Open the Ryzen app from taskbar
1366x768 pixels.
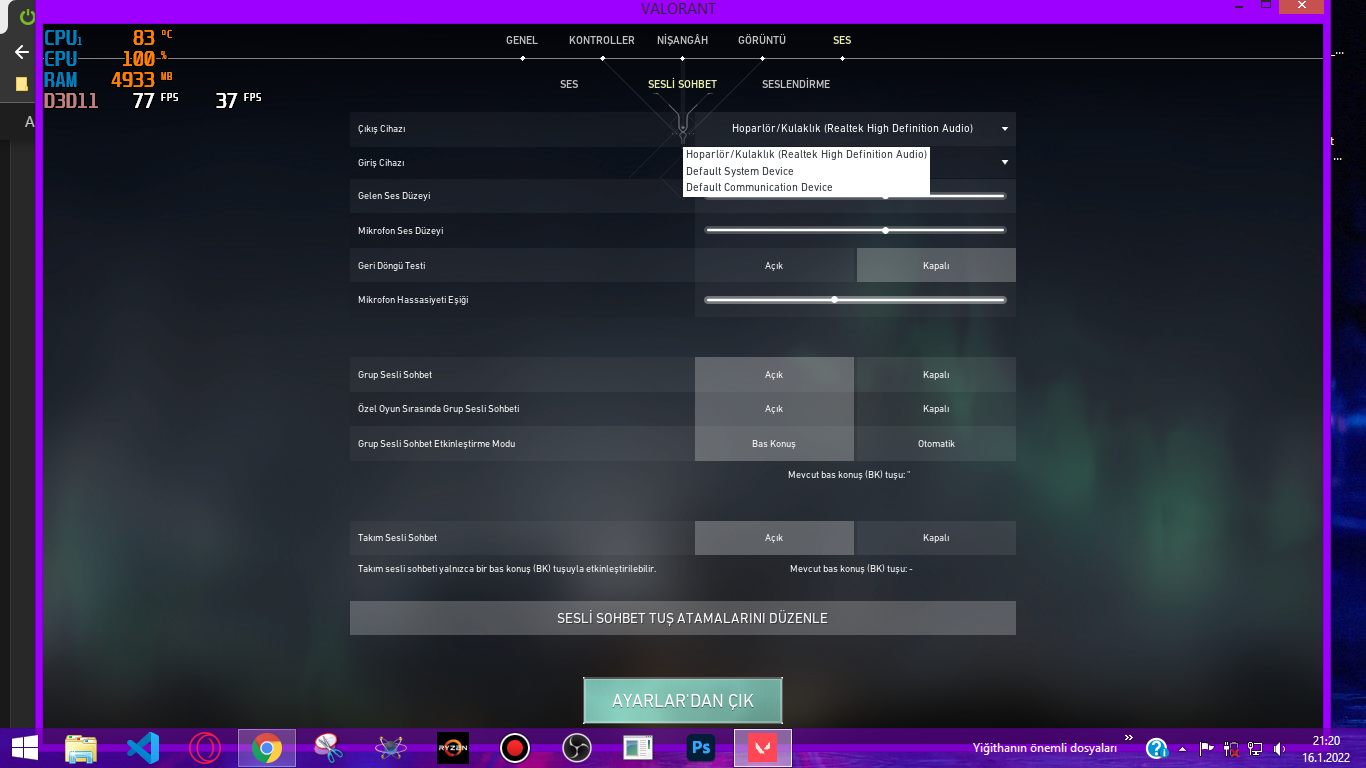coord(453,747)
